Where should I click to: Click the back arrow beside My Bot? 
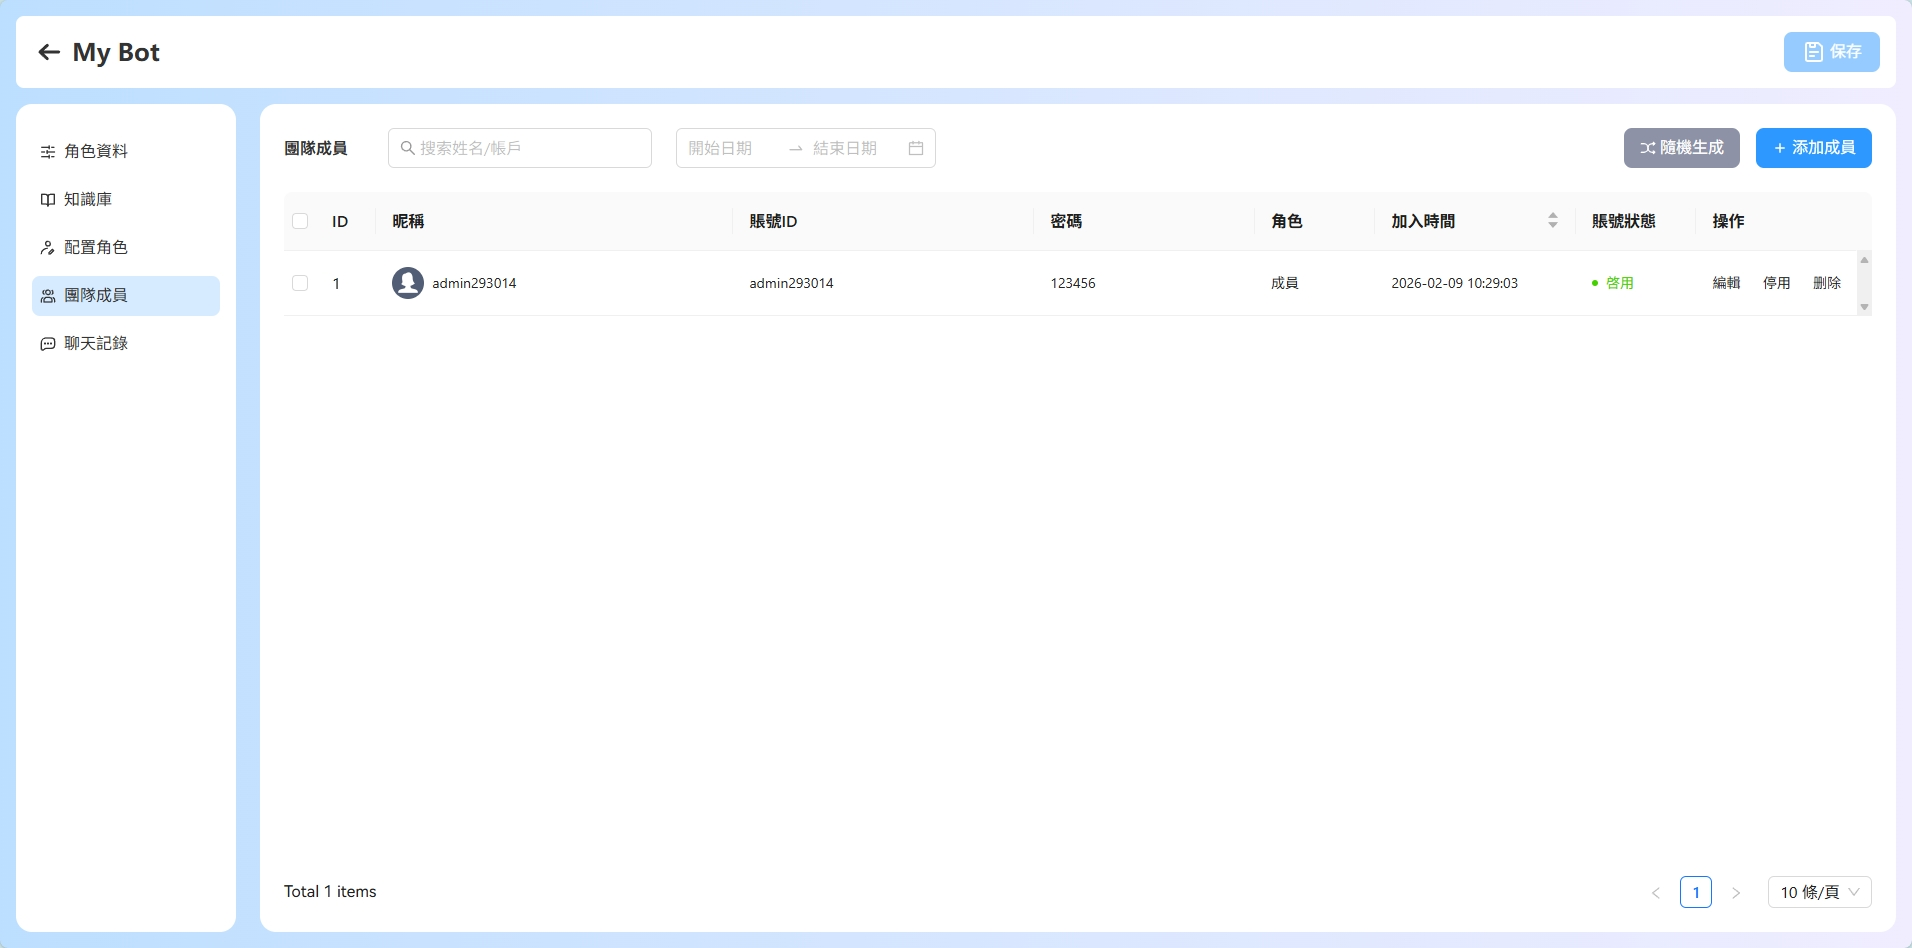(49, 52)
